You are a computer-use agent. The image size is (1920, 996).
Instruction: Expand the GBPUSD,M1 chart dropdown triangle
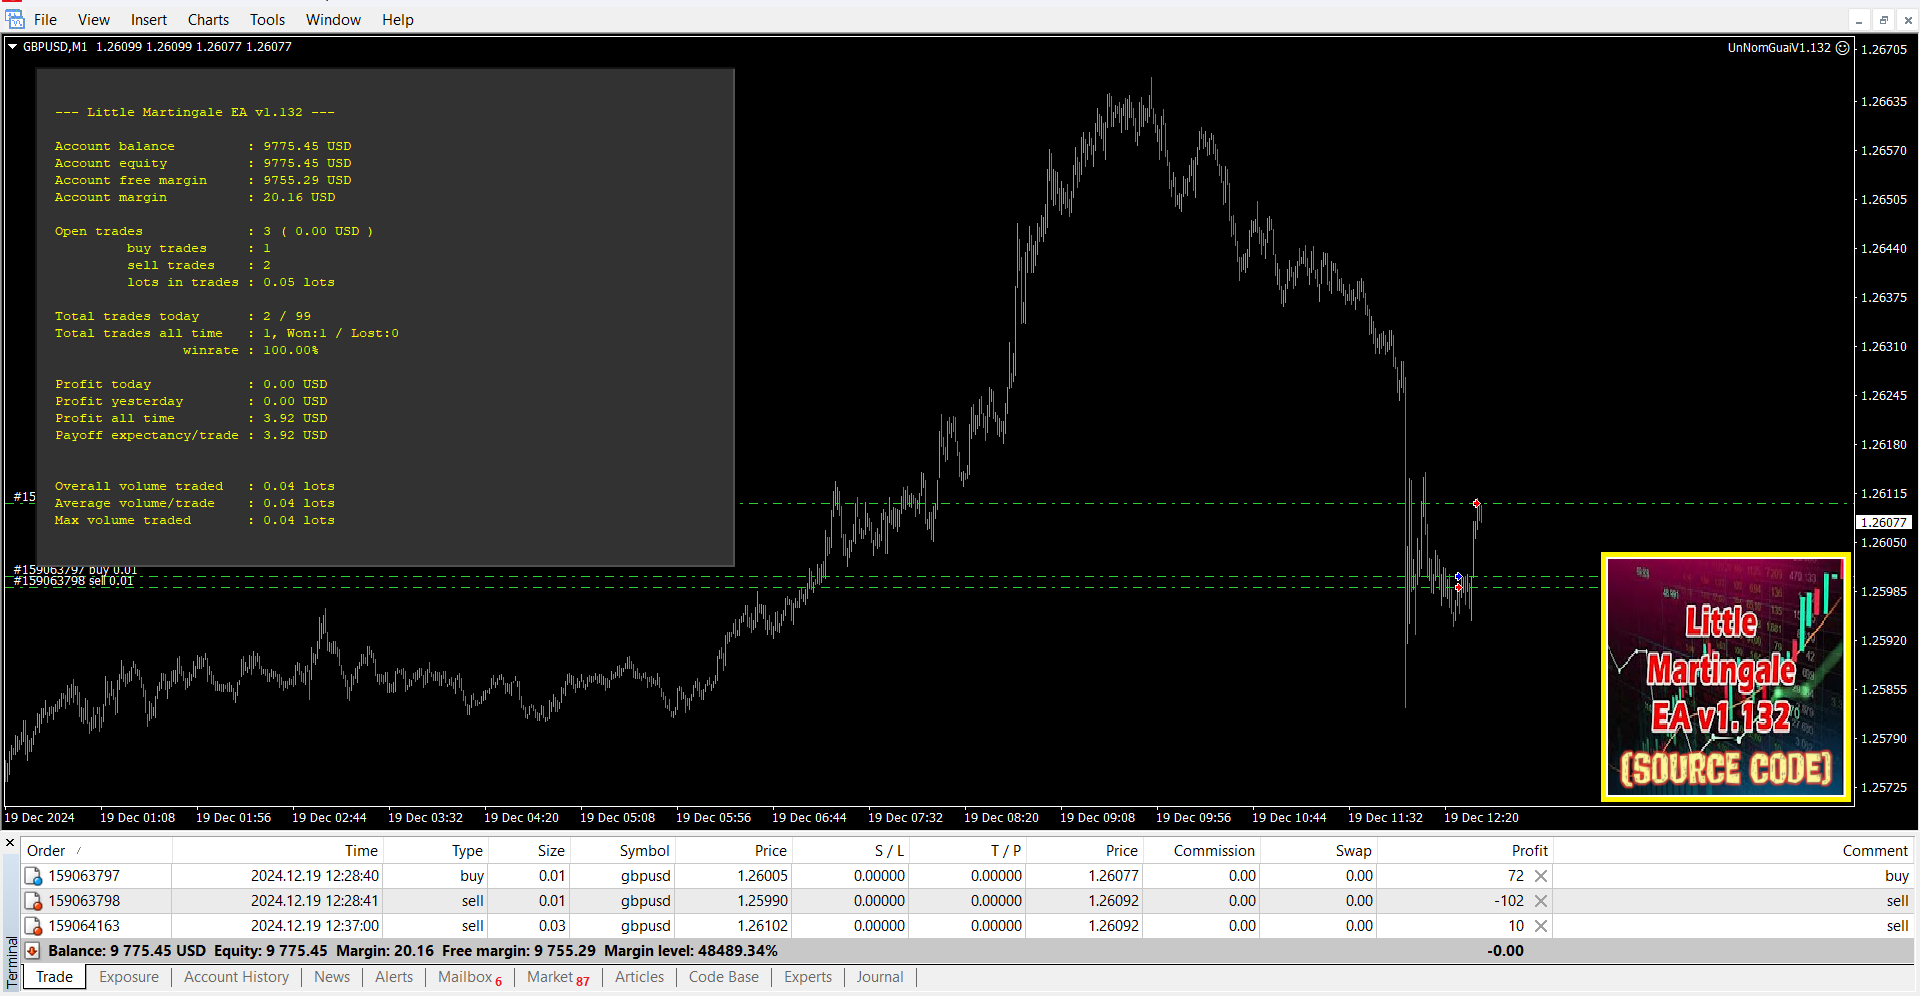pos(13,47)
